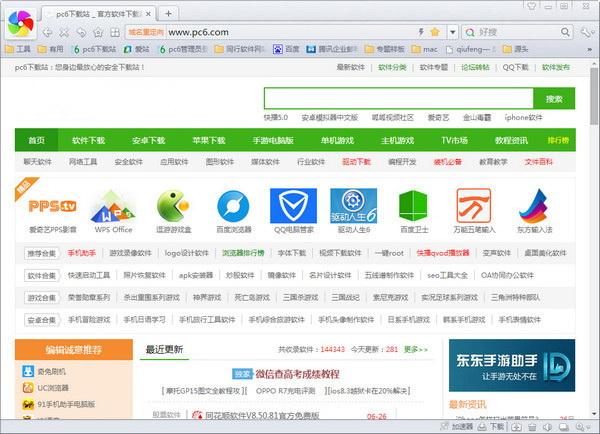This screenshot has width=600, height=434.
Task: Click the undo closed tab icon
Action: click(x=81, y=33)
